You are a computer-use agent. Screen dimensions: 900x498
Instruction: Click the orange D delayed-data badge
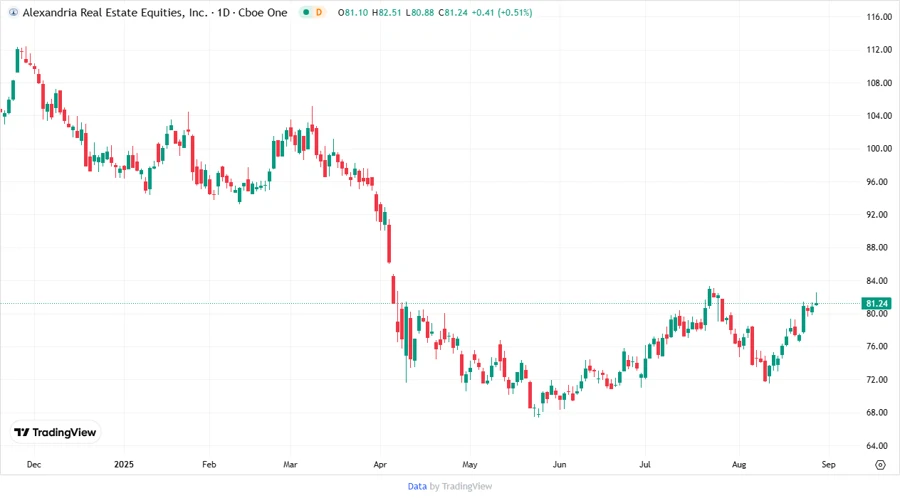[x=320, y=12]
